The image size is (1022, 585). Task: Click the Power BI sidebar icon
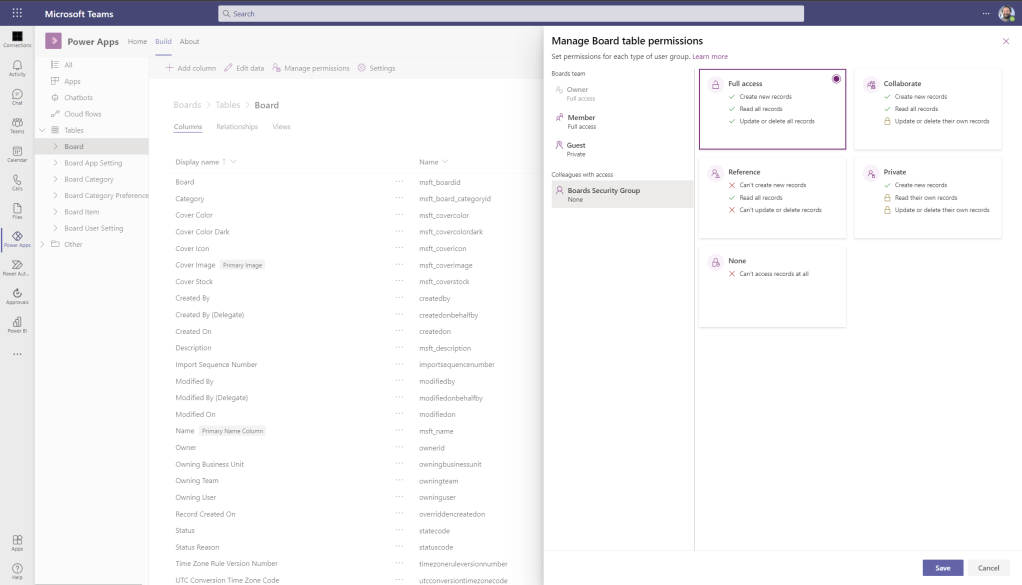[x=17, y=325]
